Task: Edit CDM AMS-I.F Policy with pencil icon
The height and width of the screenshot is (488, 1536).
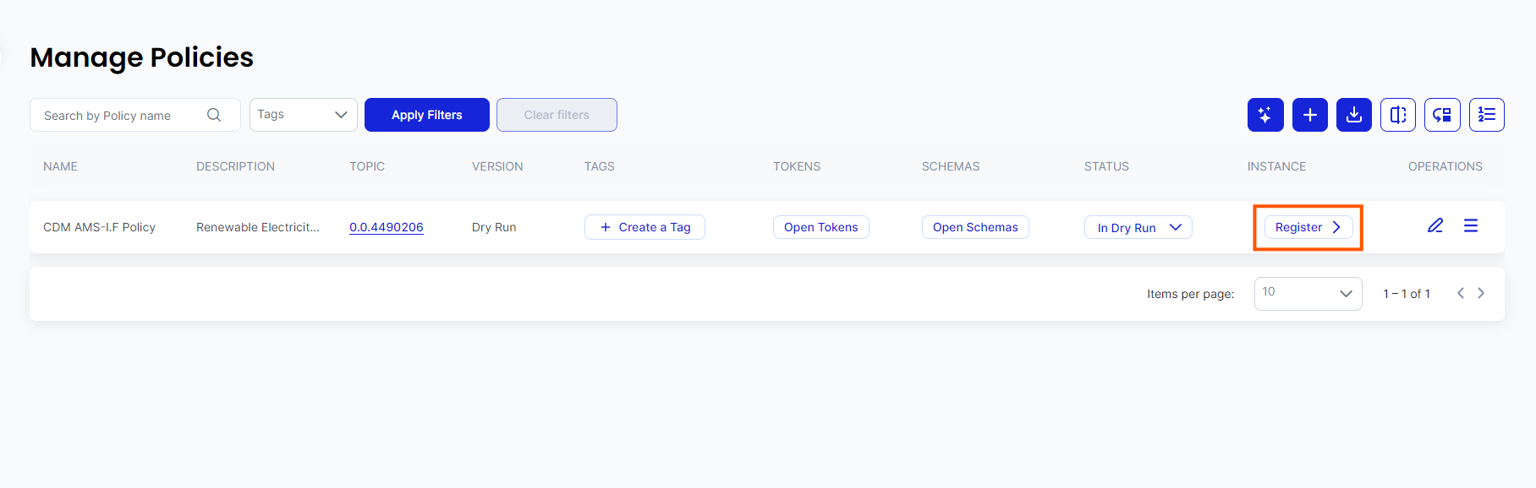Action: [1435, 226]
